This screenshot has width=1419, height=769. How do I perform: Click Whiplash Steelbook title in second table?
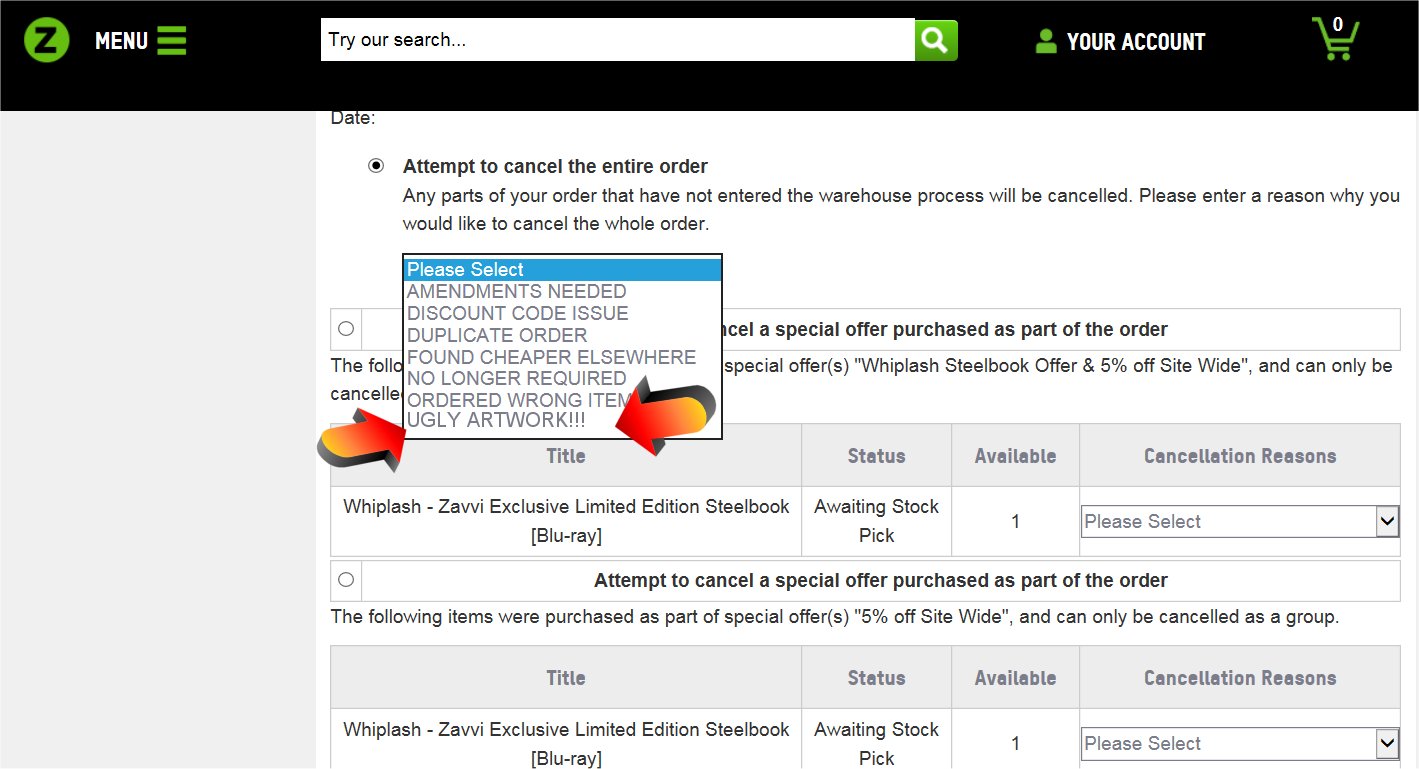[566, 744]
